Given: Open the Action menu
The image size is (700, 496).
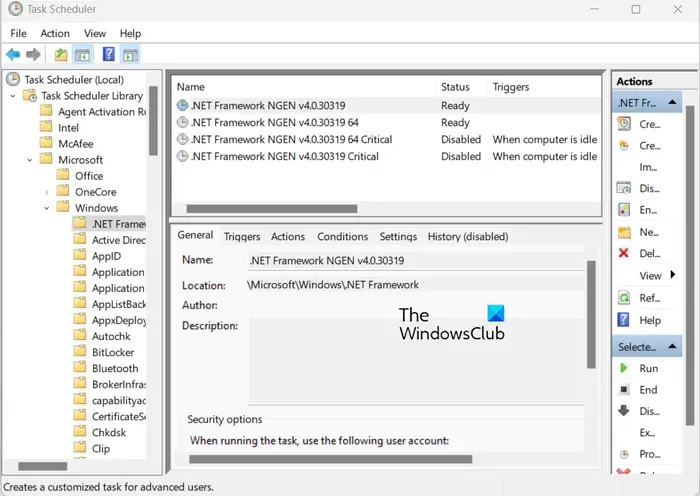Looking at the screenshot, I should coord(55,33).
